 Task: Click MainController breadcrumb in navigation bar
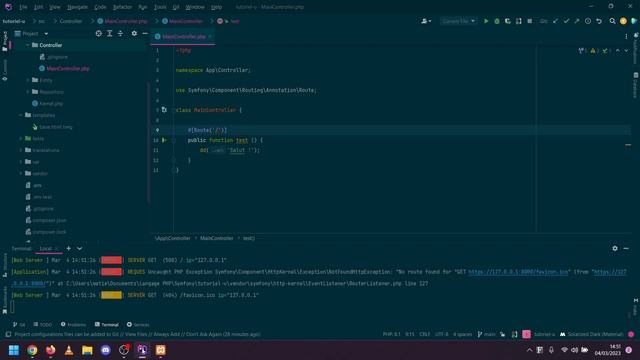click(x=182, y=21)
